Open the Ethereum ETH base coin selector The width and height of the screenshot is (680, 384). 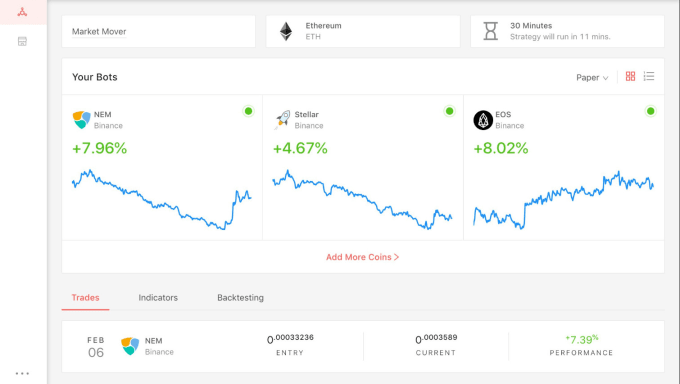(363, 31)
